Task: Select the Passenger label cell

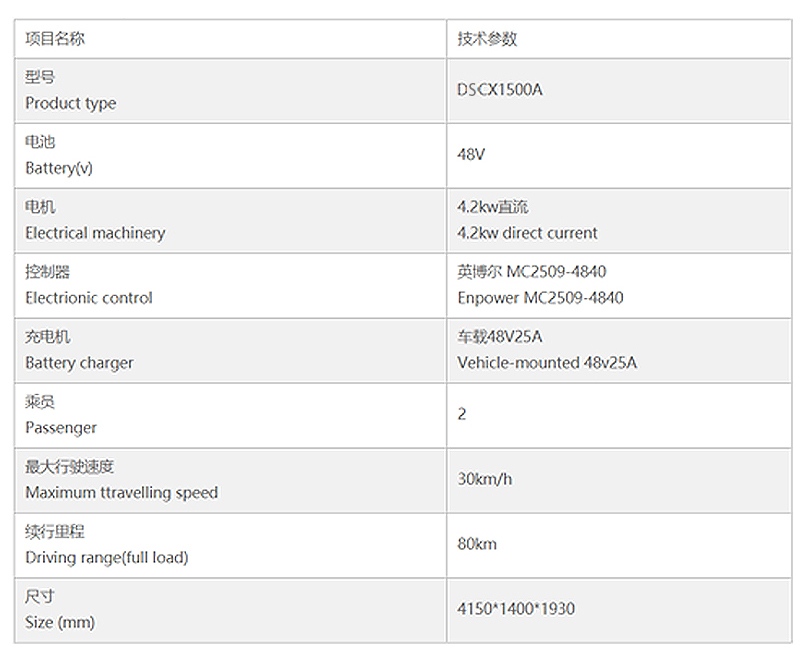Action: click(x=61, y=428)
